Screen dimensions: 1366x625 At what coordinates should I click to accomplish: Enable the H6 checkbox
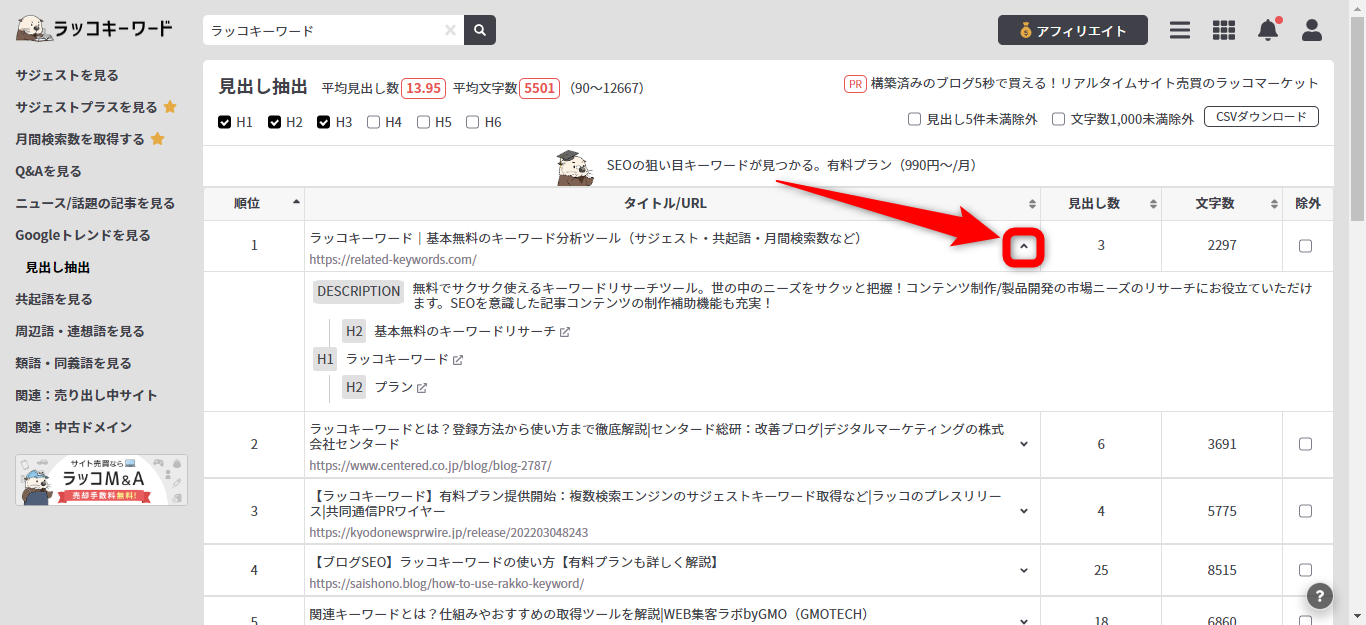click(473, 122)
